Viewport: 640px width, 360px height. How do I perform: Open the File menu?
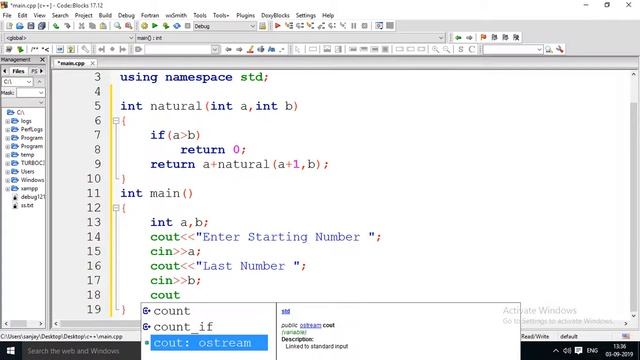(7, 15)
